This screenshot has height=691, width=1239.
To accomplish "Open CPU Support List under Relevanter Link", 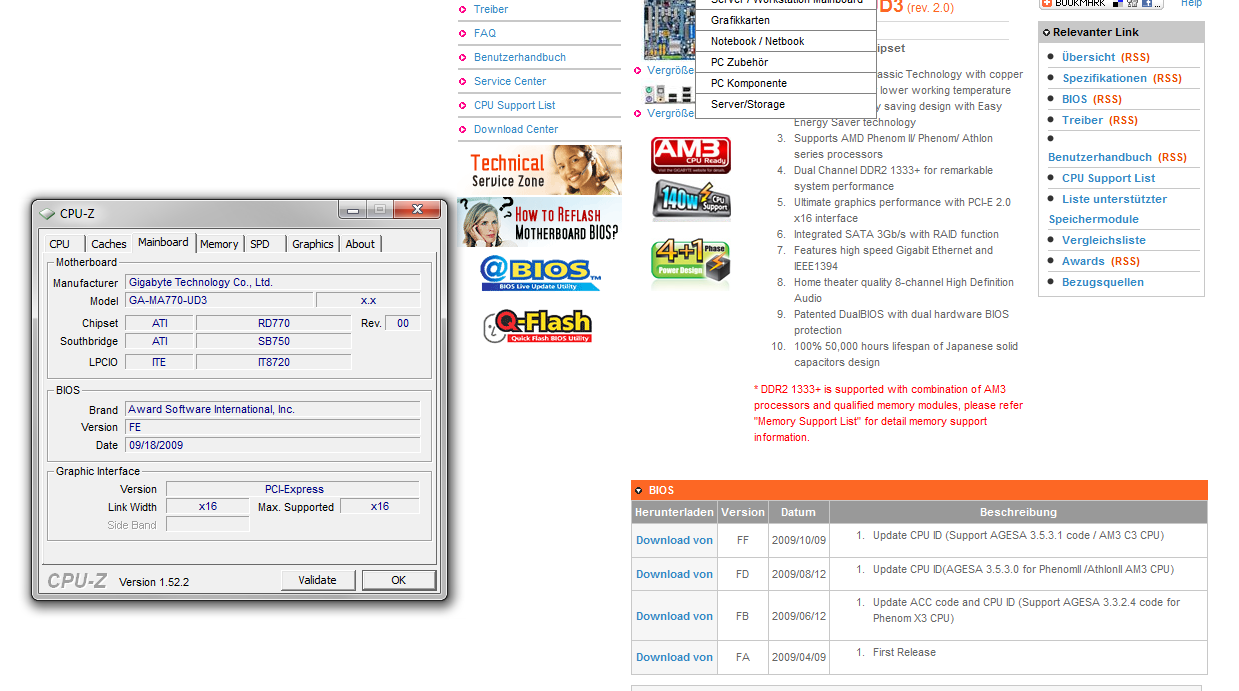I will (x=1109, y=178).
